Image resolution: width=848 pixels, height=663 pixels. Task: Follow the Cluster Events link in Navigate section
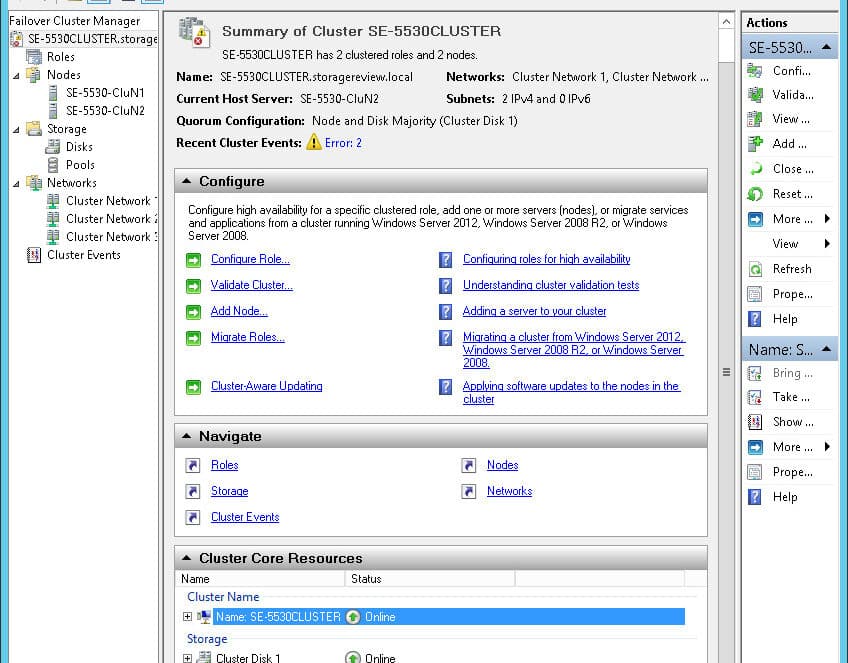point(245,517)
